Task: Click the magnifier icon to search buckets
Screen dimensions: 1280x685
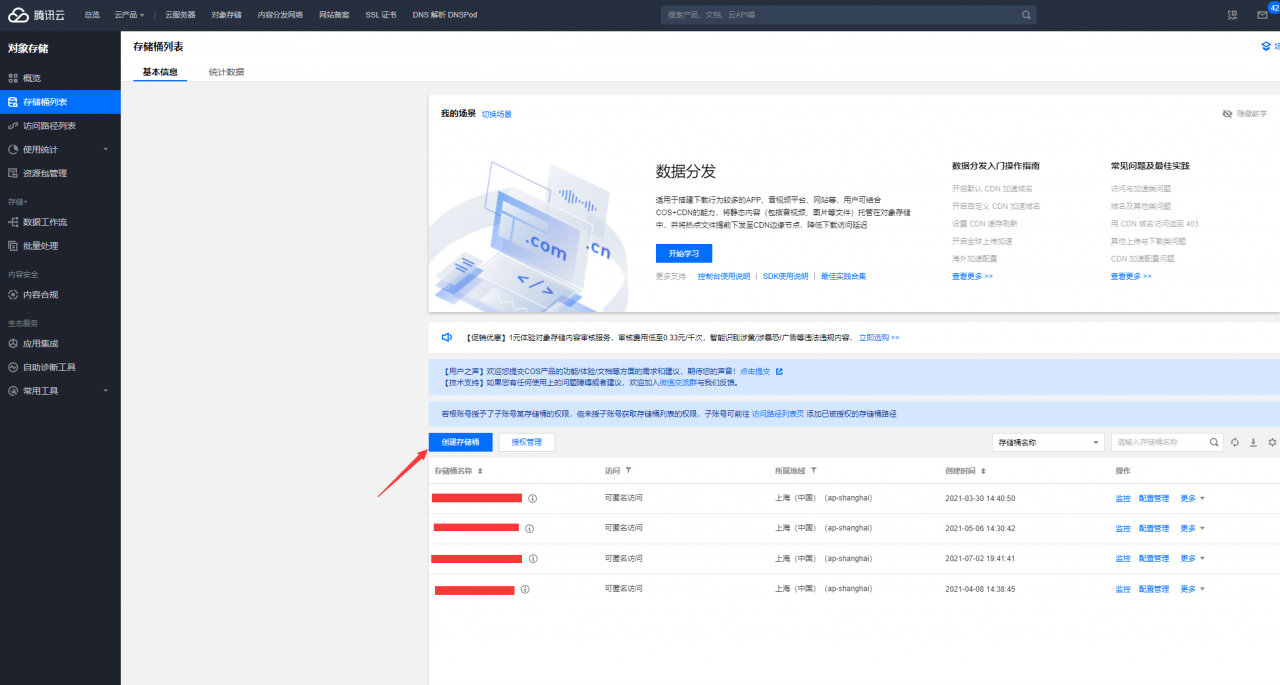Action: [x=1214, y=442]
